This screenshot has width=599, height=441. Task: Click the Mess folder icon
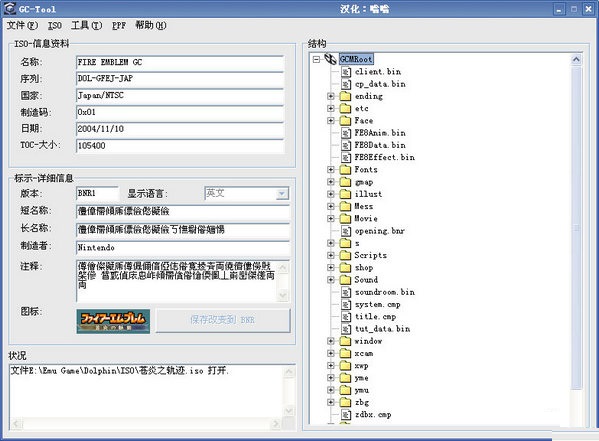[345, 206]
